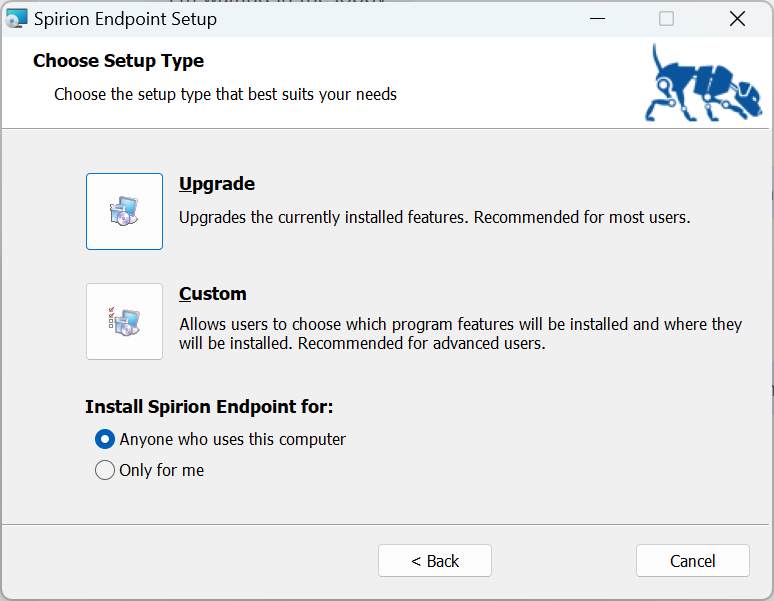The image size is (774, 601).
Task: Click the Spirion robot dog logo
Action: [705, 83]
